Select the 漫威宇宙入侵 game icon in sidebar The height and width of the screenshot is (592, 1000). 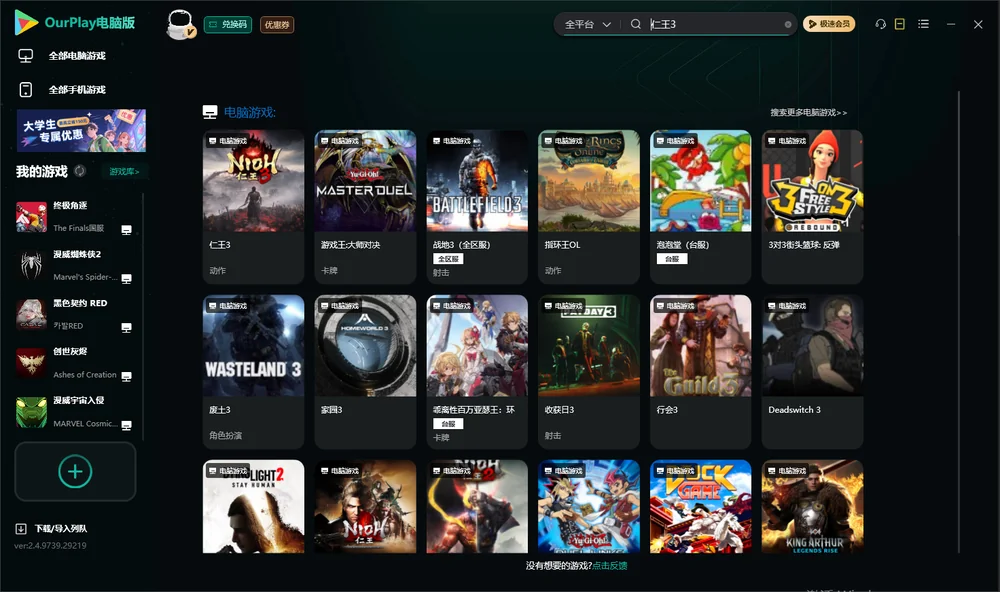[x=31, y=412]
